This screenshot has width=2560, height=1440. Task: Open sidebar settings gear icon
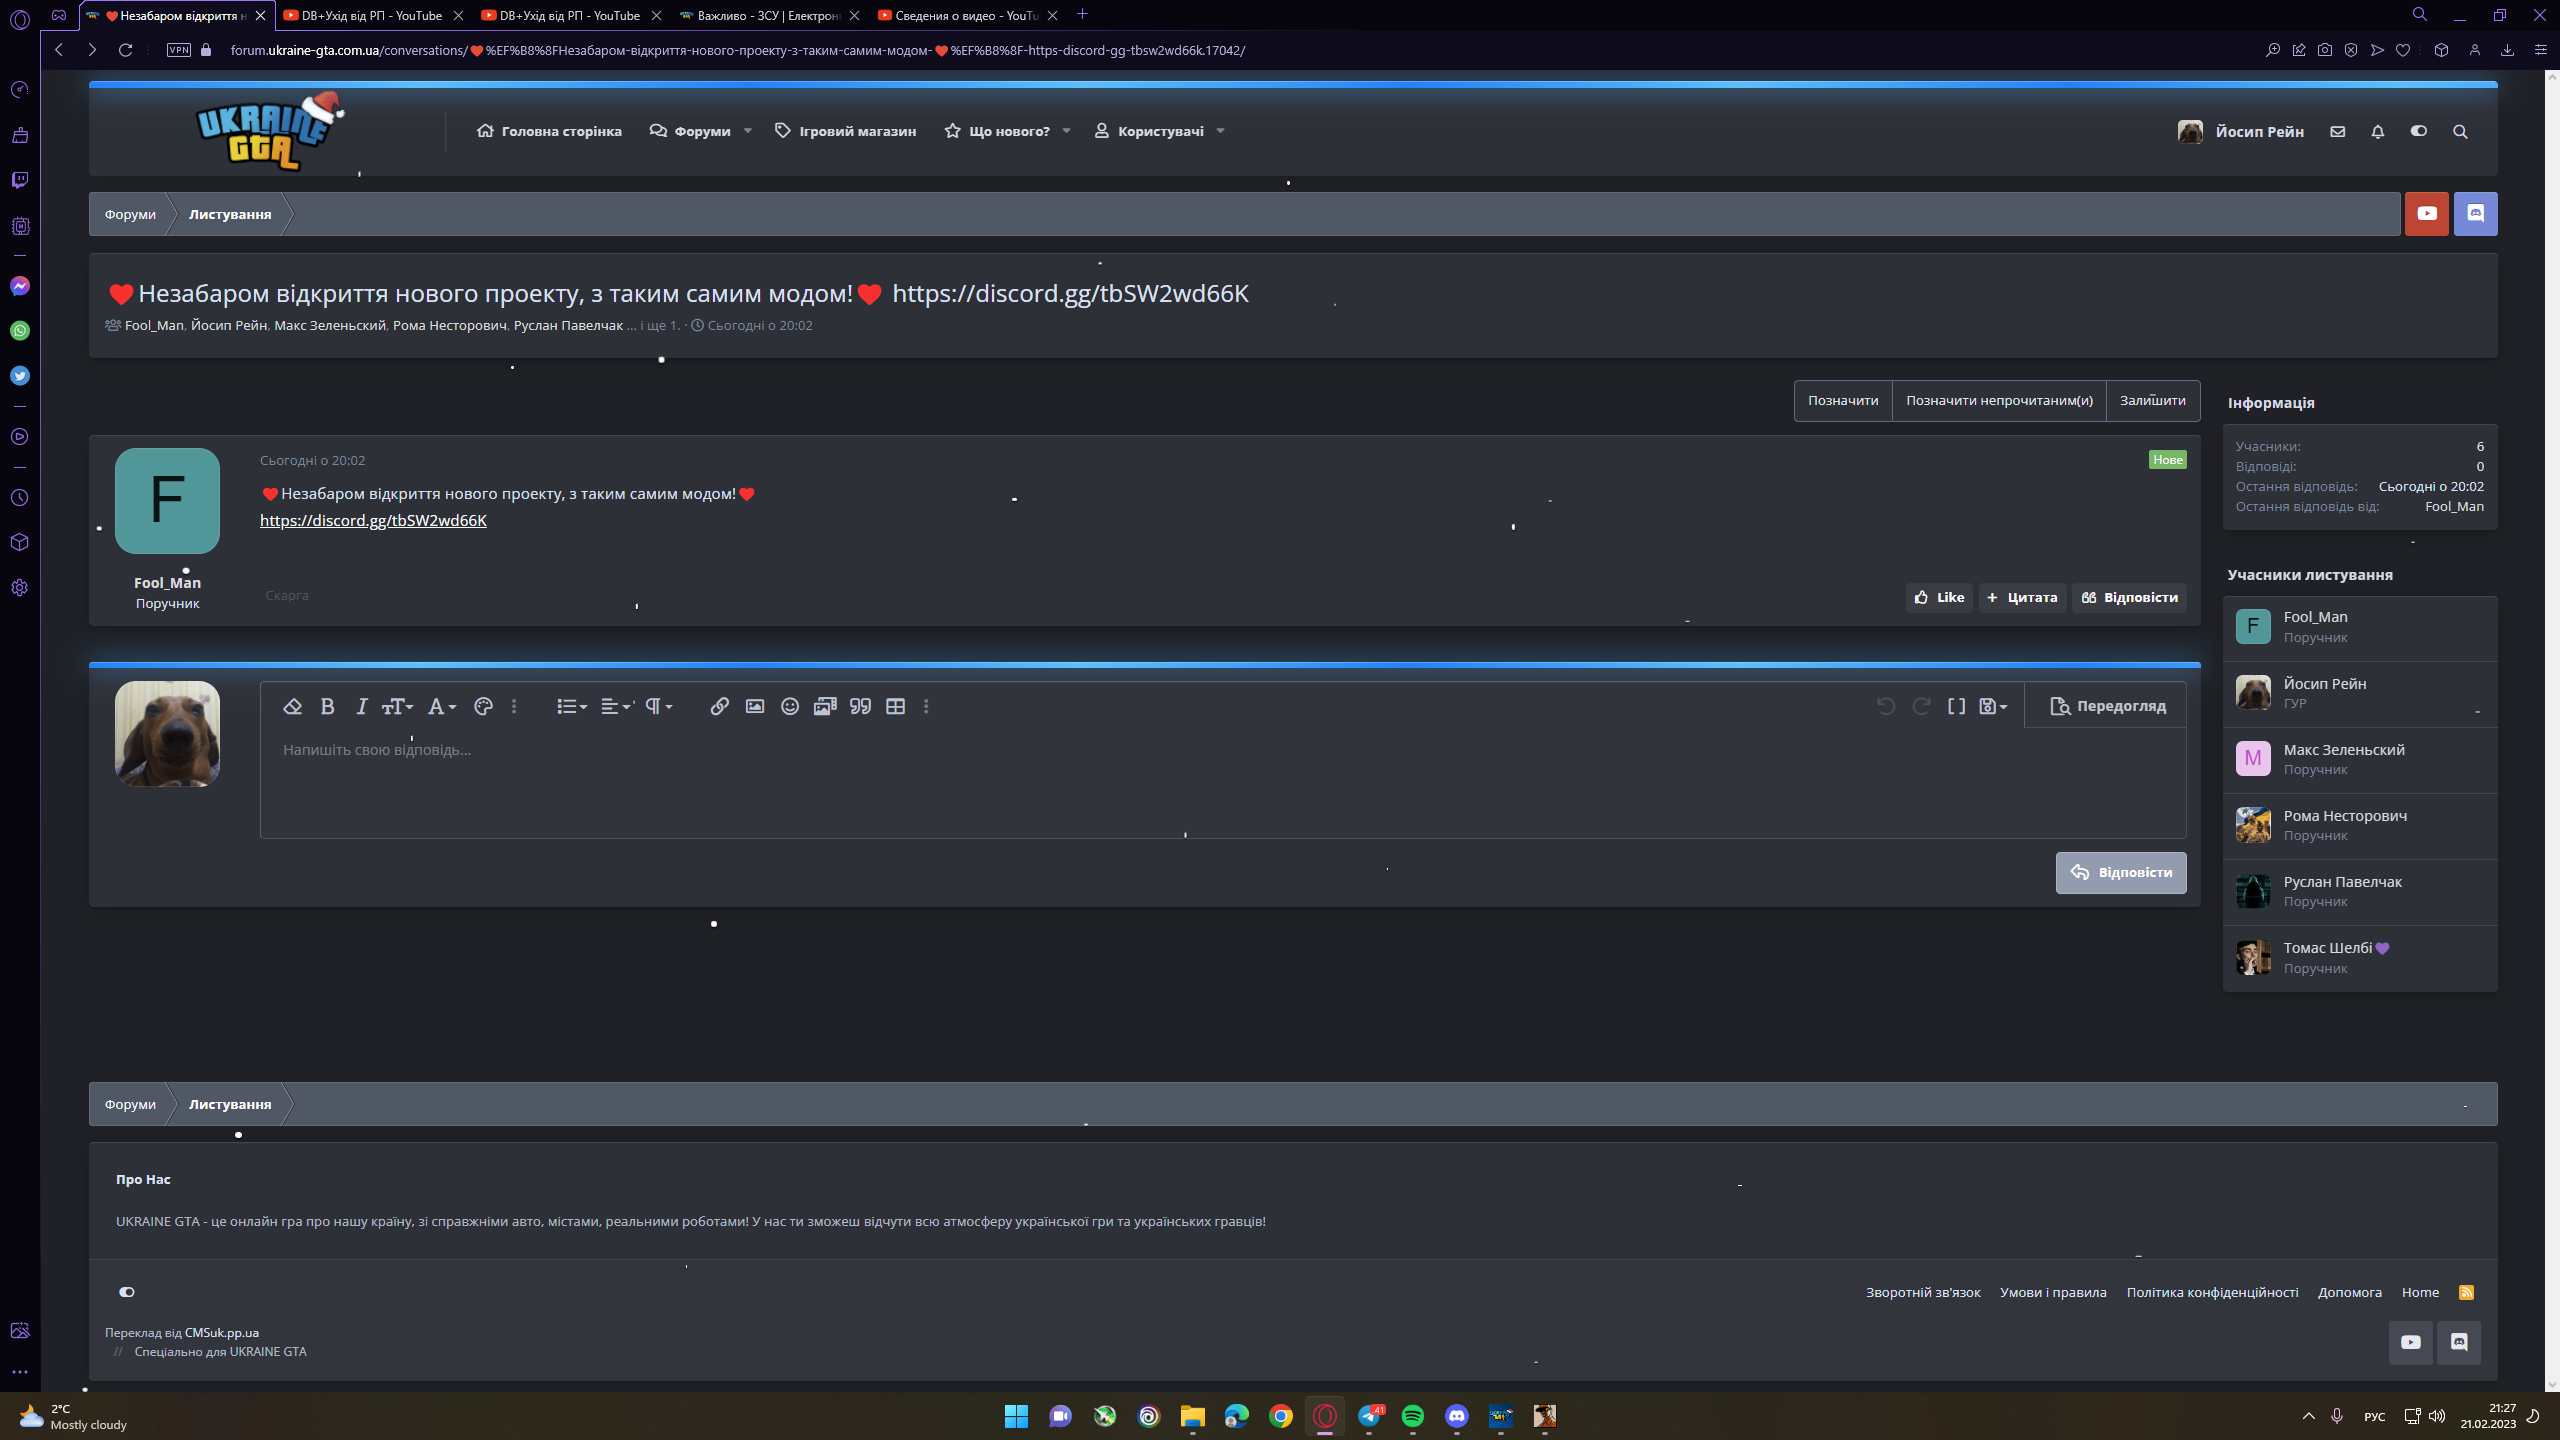(20, 588)
